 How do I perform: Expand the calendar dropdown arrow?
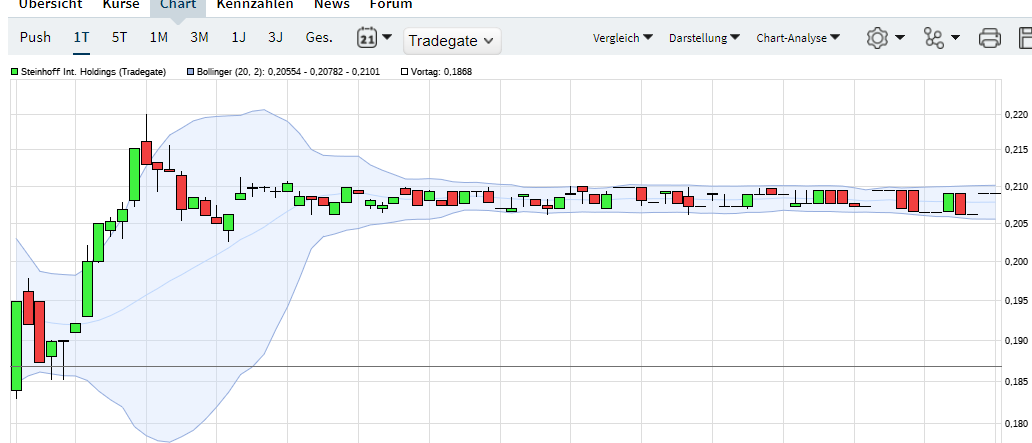pyautogui.click(x=386, y=37)
